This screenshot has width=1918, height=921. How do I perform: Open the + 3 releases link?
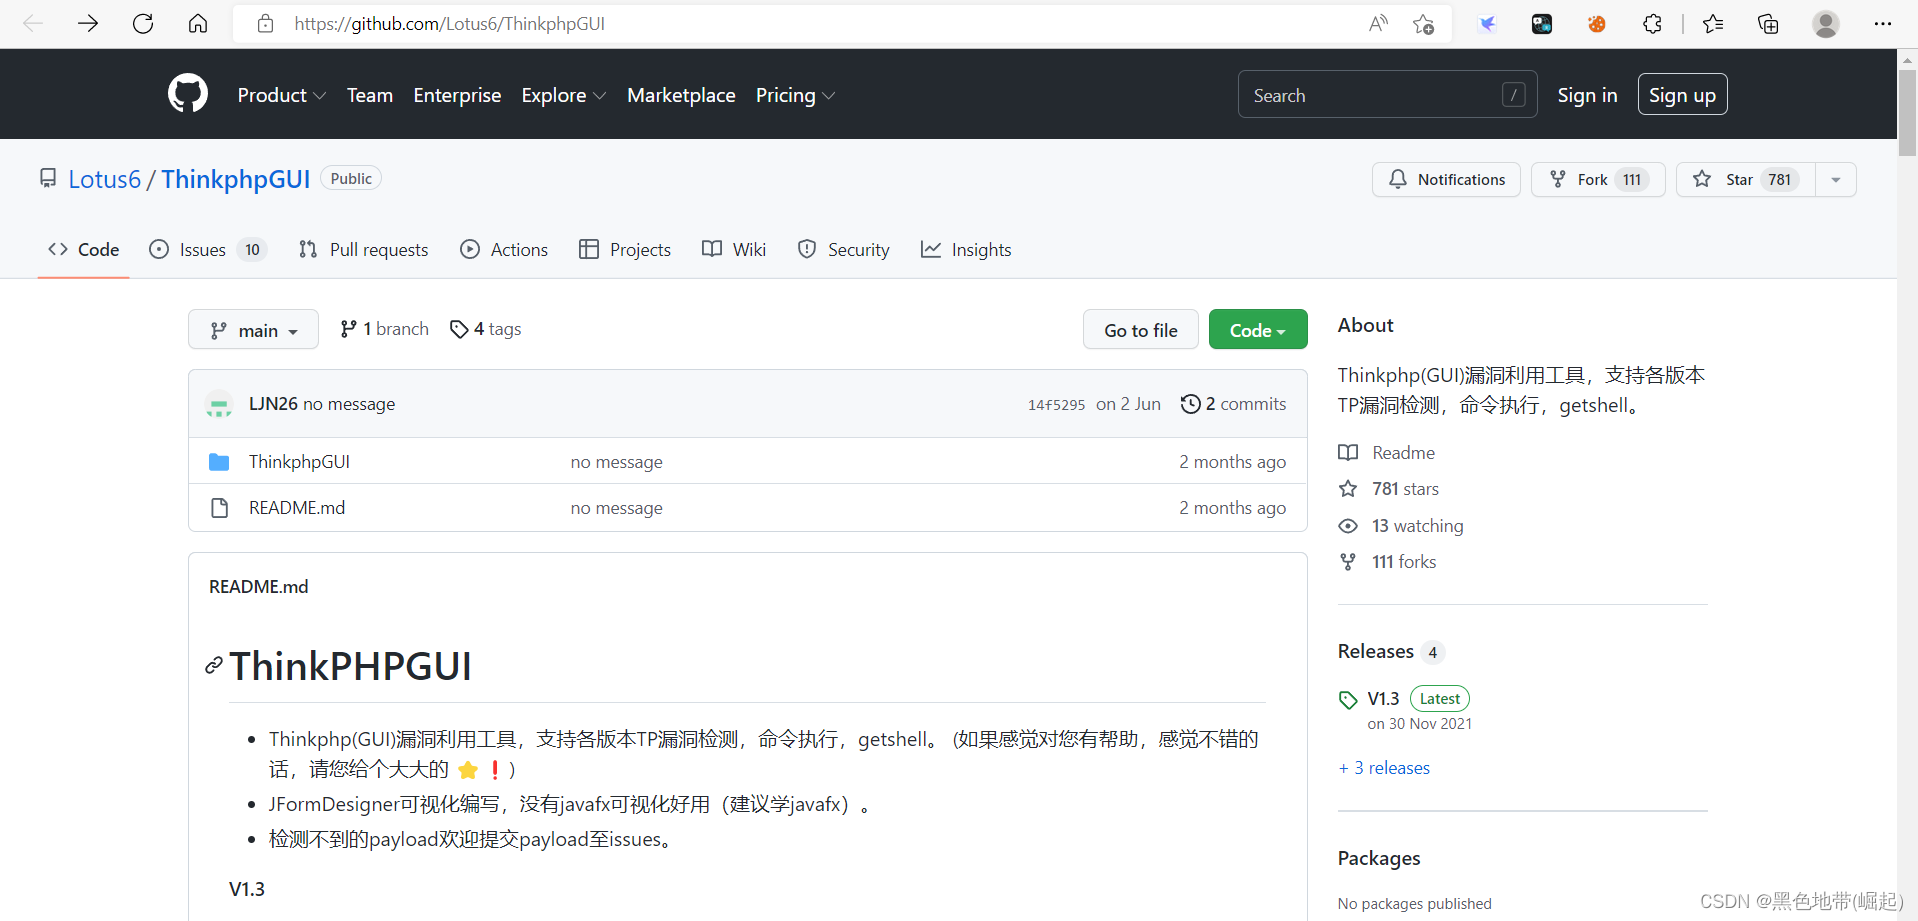click(x=1384, y=767)
